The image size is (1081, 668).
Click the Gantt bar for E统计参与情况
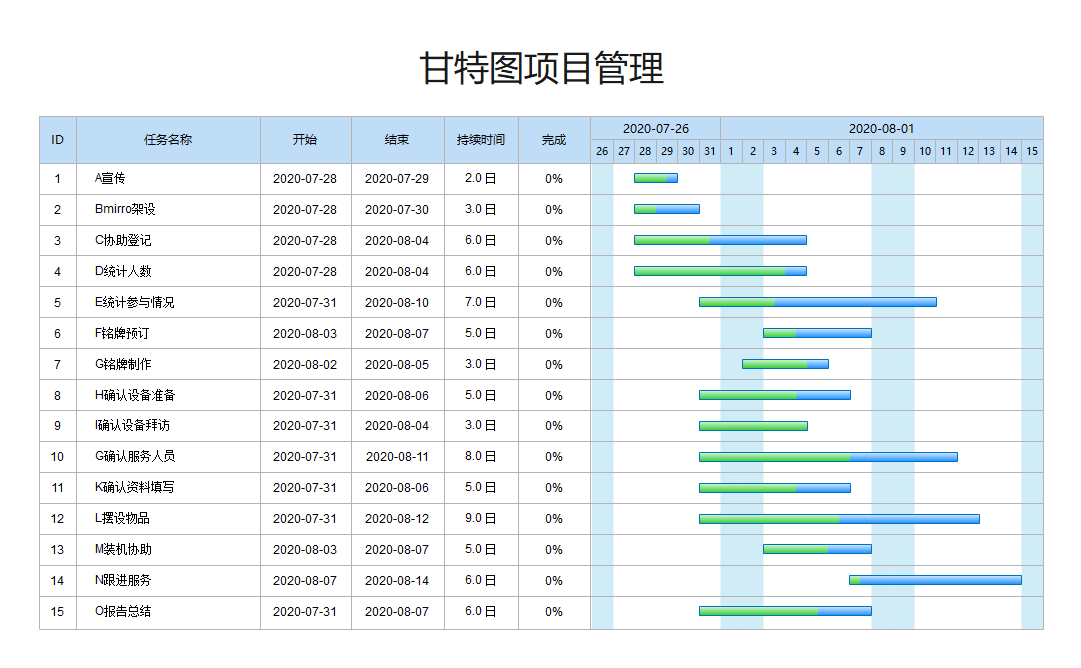coord(818,302)
